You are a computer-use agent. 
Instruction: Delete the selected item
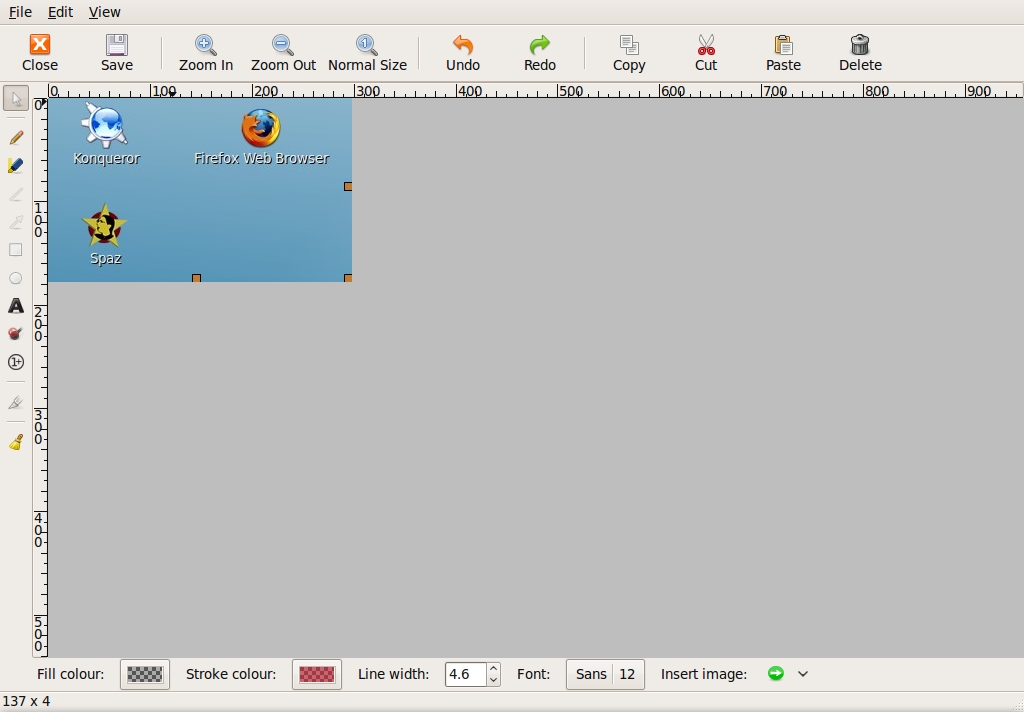click(860, 53)
